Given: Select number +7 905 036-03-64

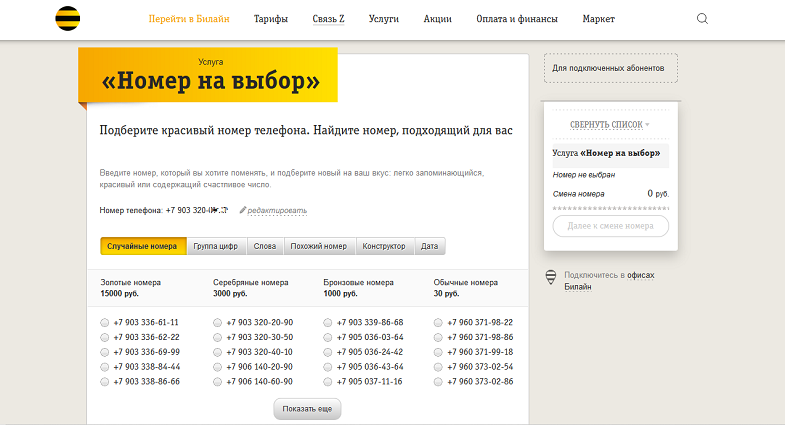Looking at the screenshot, I should [327, 337].
